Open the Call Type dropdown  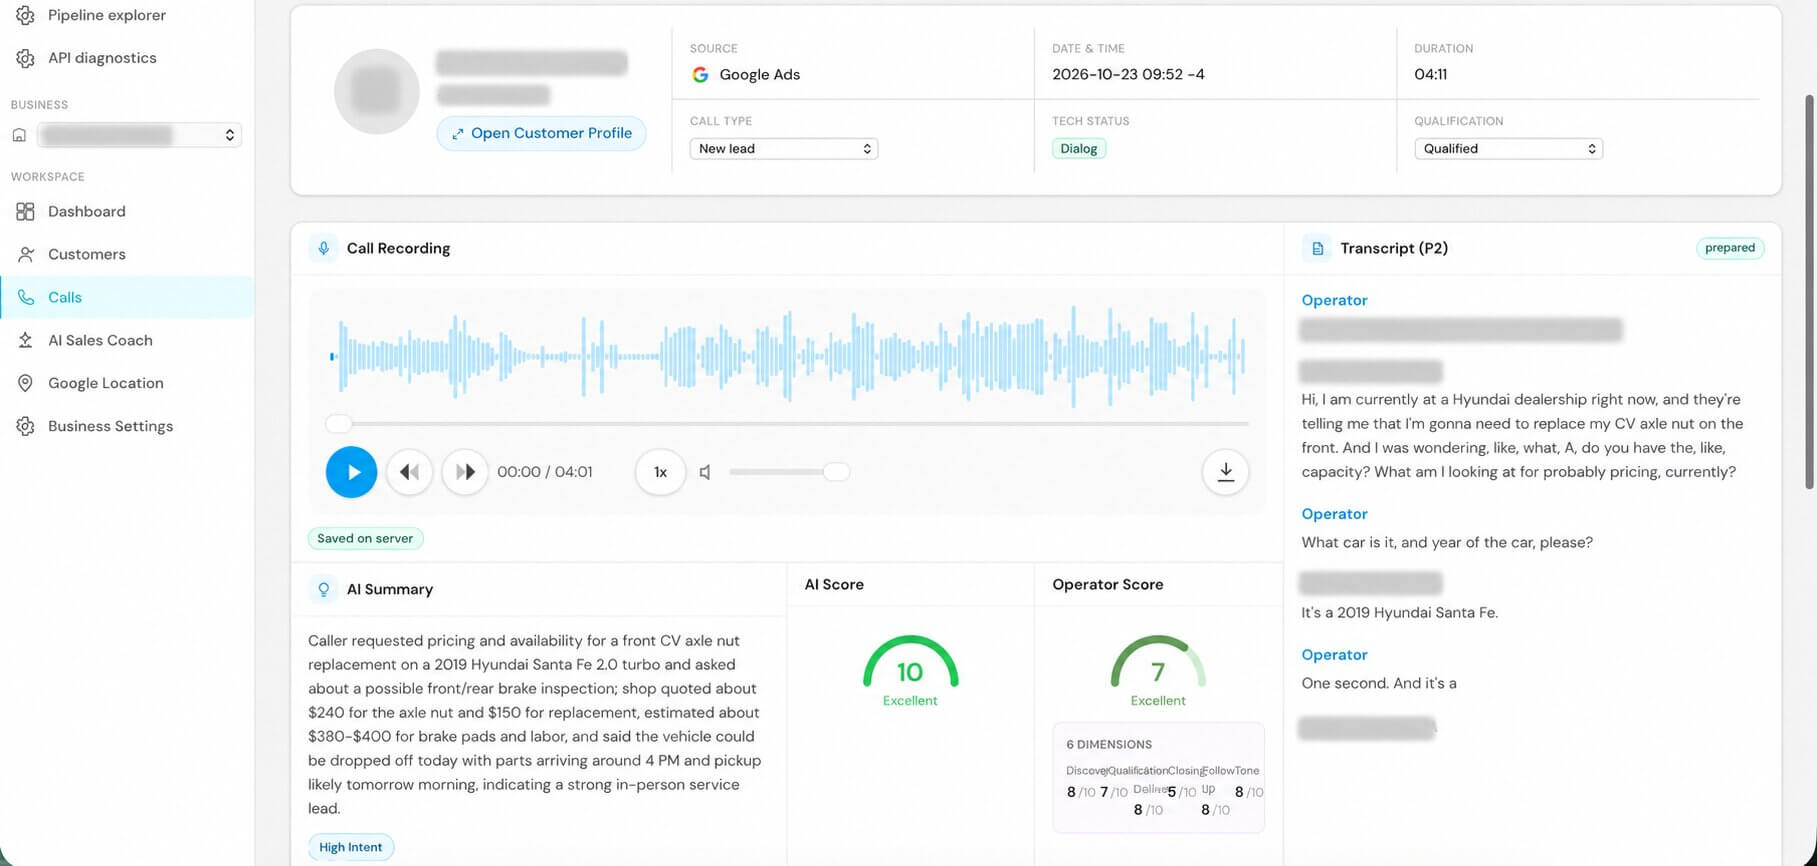pos(784,149)
